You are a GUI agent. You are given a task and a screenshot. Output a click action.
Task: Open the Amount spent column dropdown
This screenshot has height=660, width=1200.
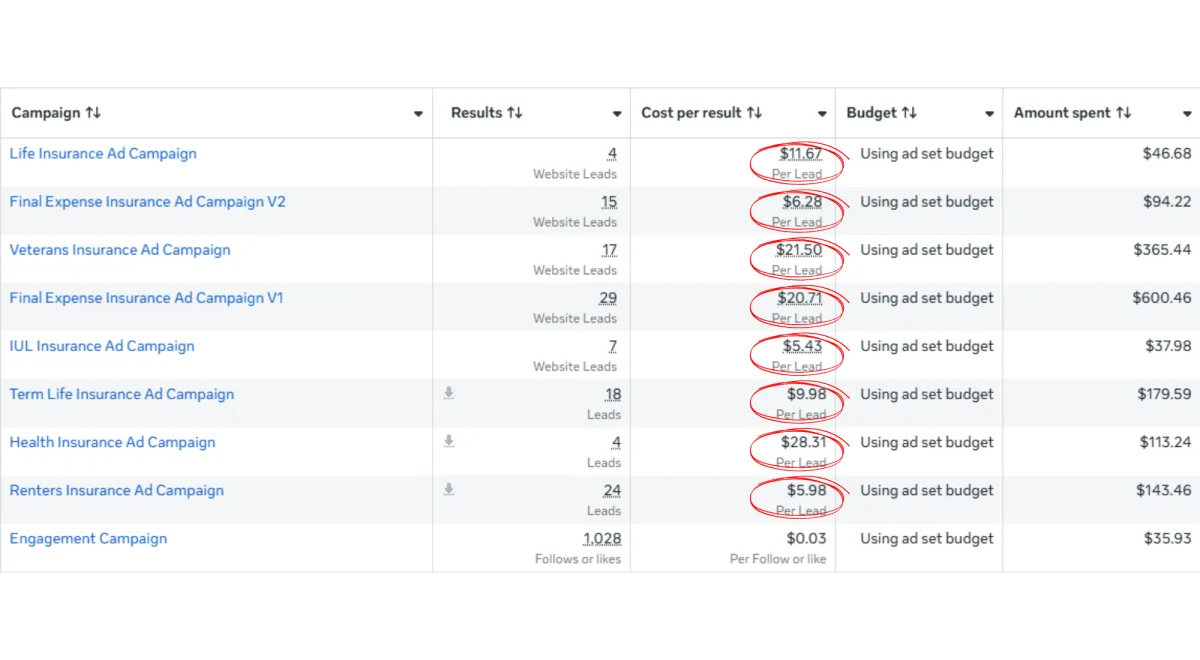(x=1187, y=114)
